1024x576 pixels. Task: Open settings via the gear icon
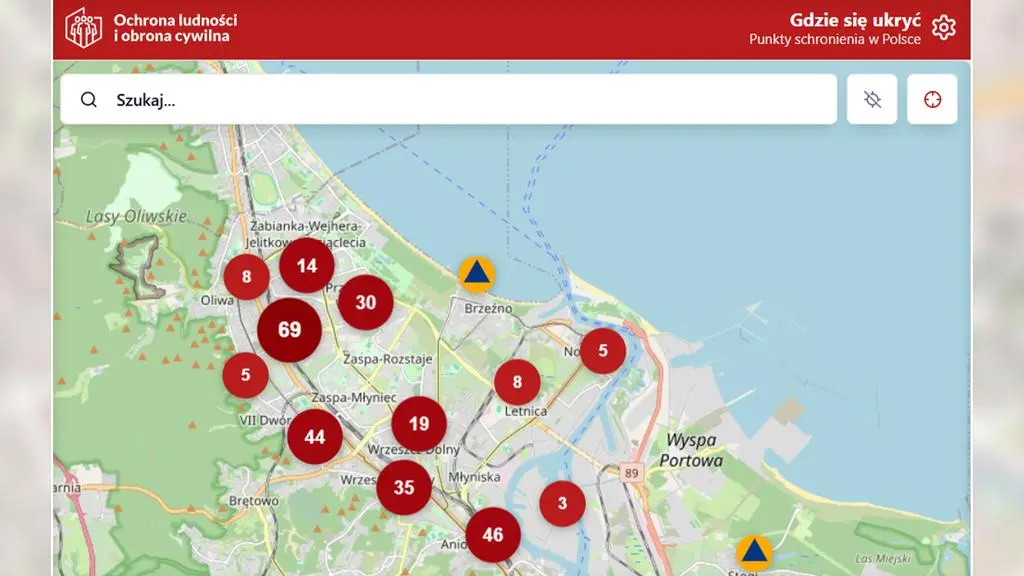[944, 28]
